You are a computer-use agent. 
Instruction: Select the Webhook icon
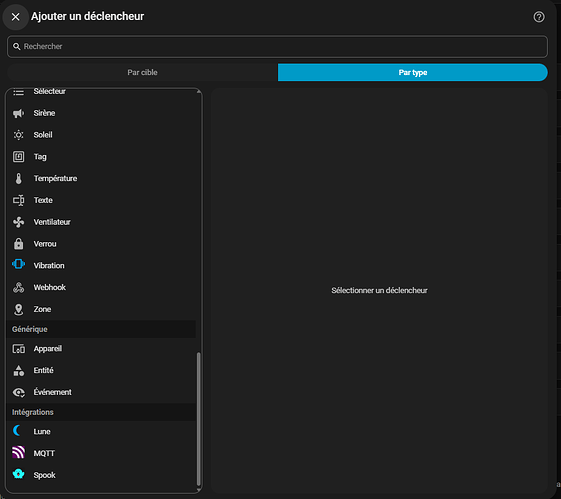pyautogui.click(x=19, y=288)
